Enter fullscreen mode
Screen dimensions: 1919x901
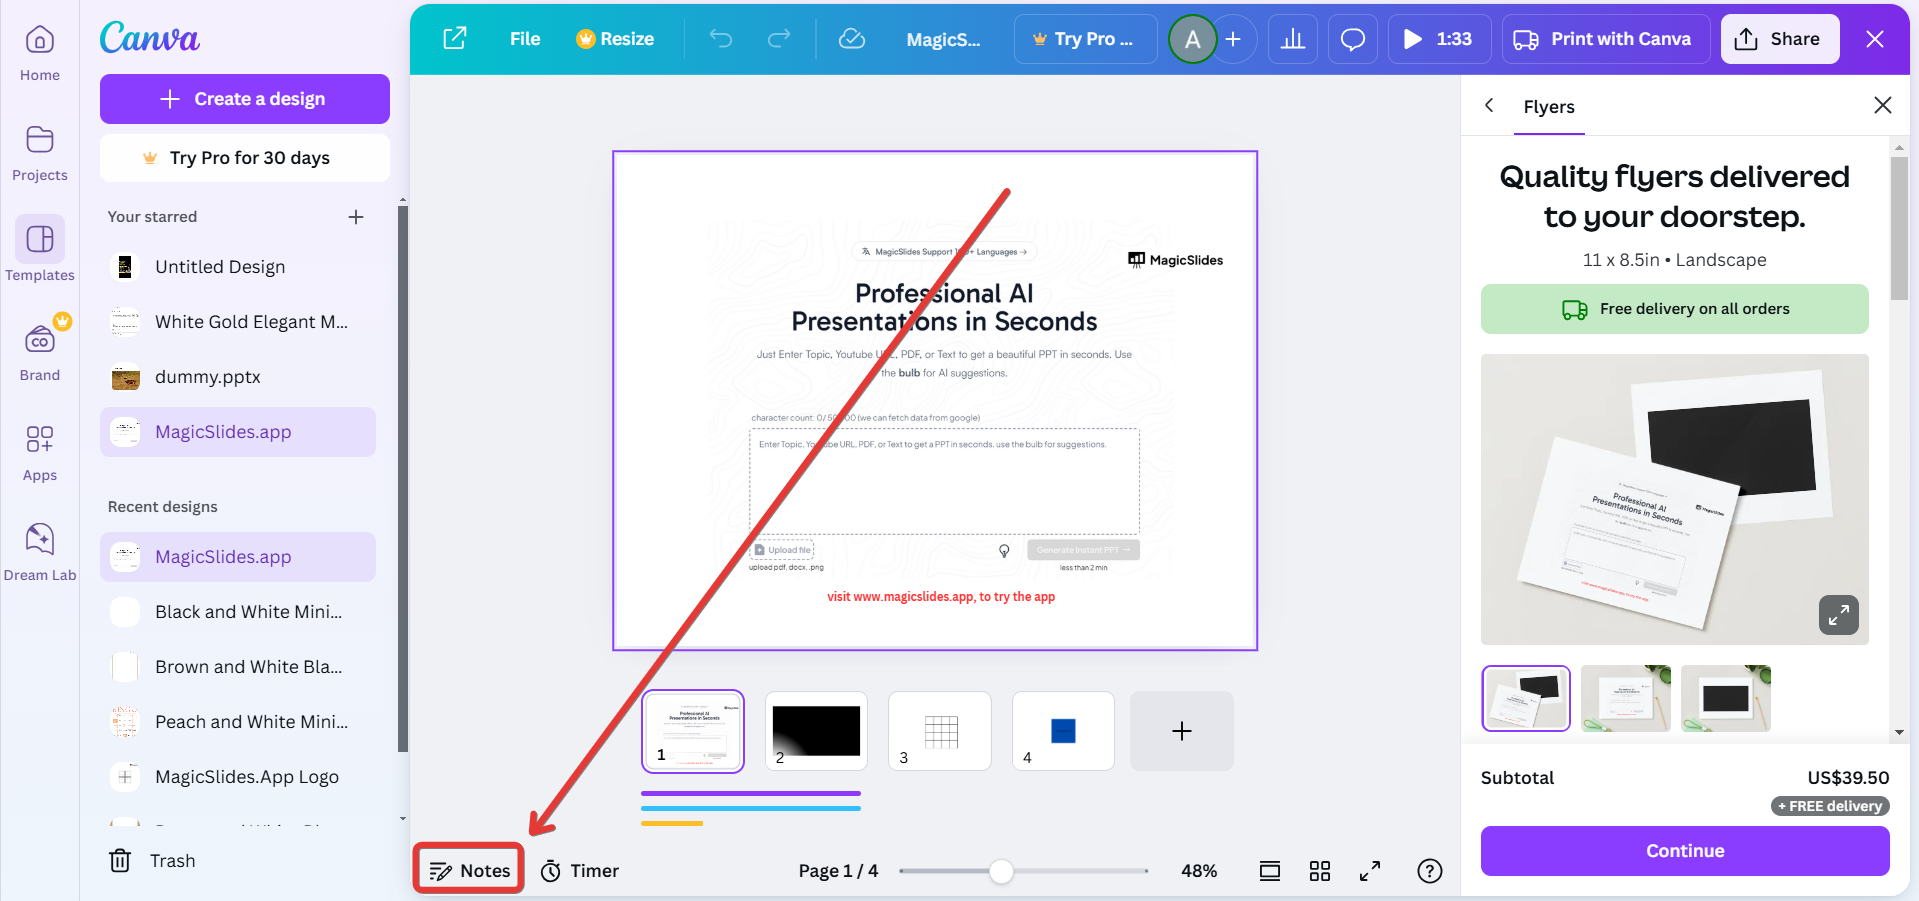point(1370,871)
